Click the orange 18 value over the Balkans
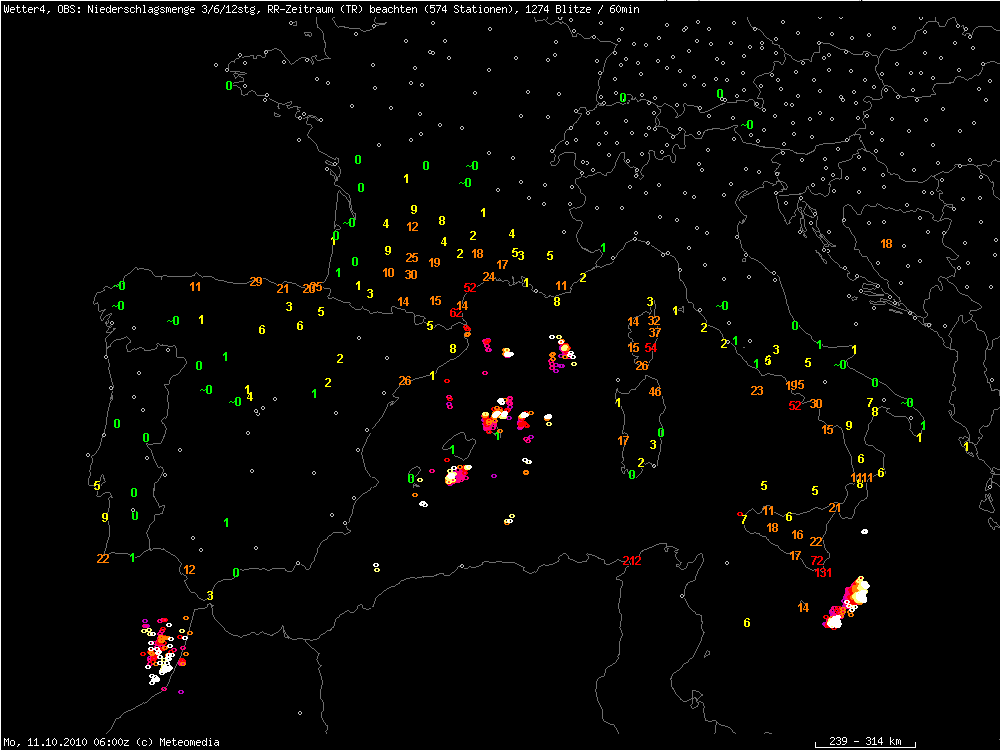The width and height of the screenshot is (1000, 750). coord(886,244)
